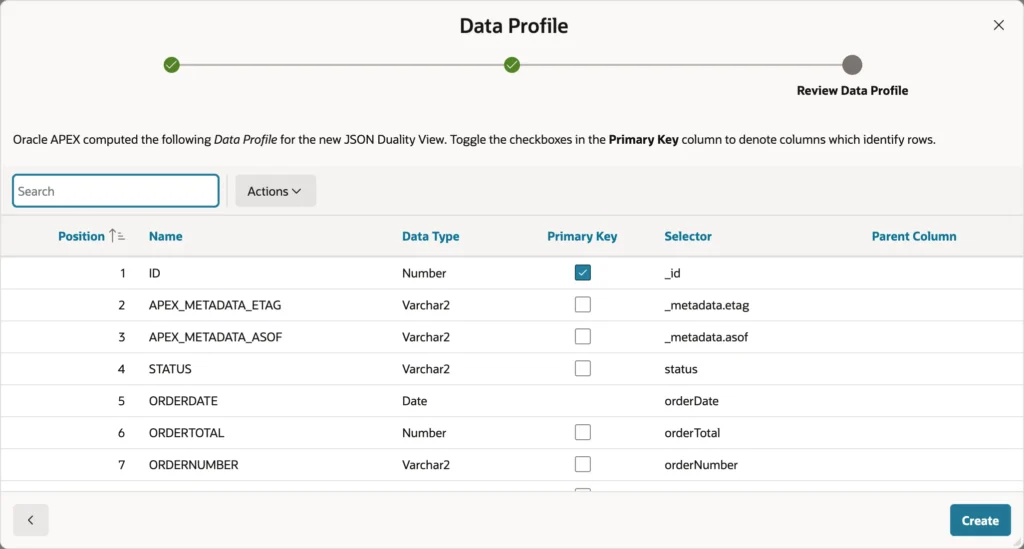Click the Data Type column header
The width and height of the screenshot is (1024, 549).
(x=430, y=236)
